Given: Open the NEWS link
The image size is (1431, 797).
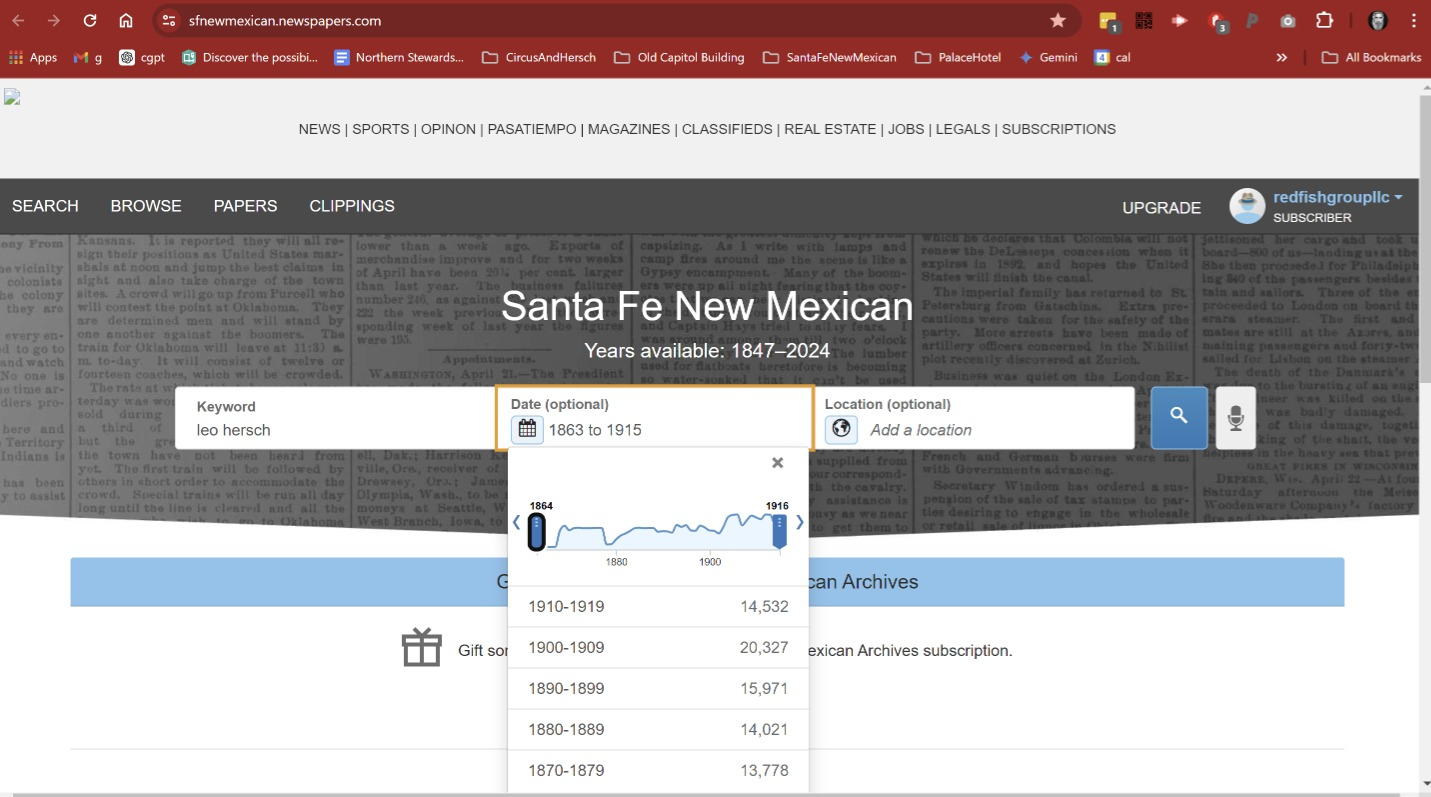Looking at the screenshot, I should pyautogui.click(x=319, y=129).
